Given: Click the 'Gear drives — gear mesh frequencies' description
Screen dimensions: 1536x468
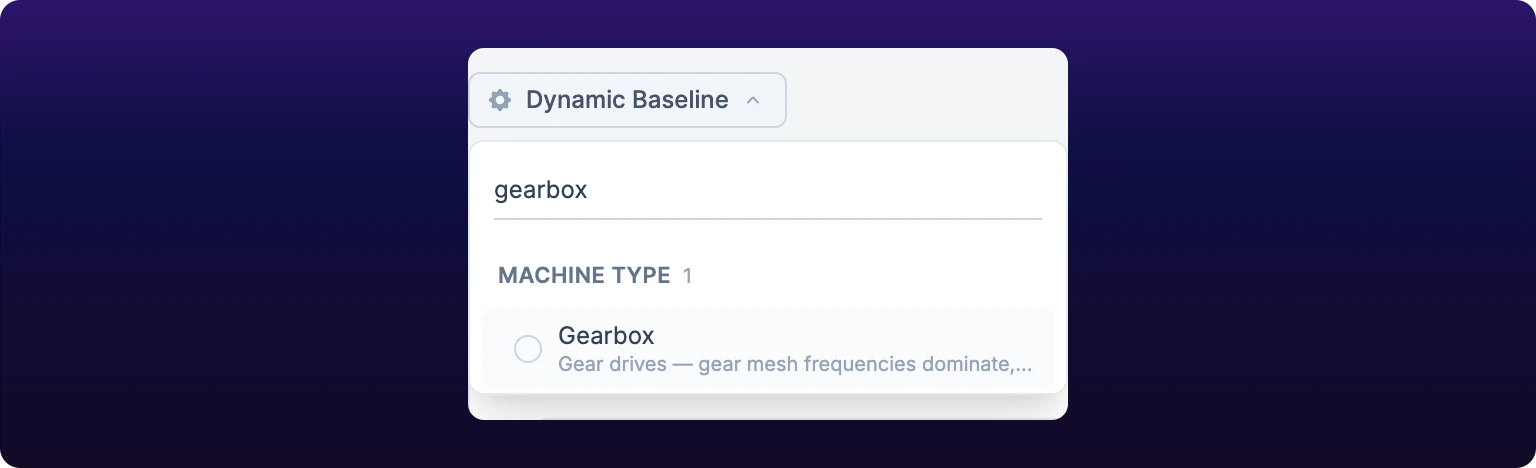Looking at the screenshot, I should 795,364.
